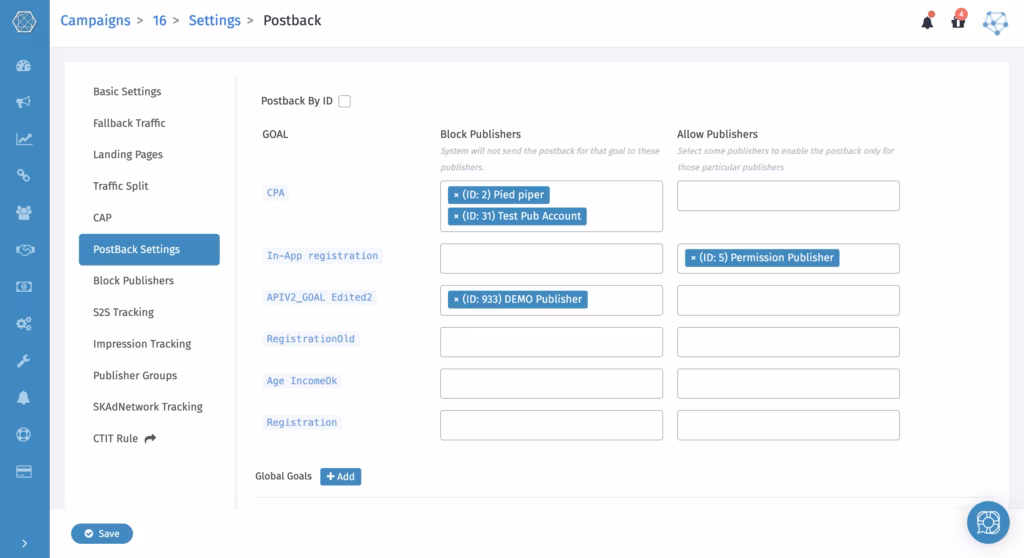Open Registration Block Publishers selector
Image resolution: width=1024 pixels, height=558 pixels.
(551, 425)
